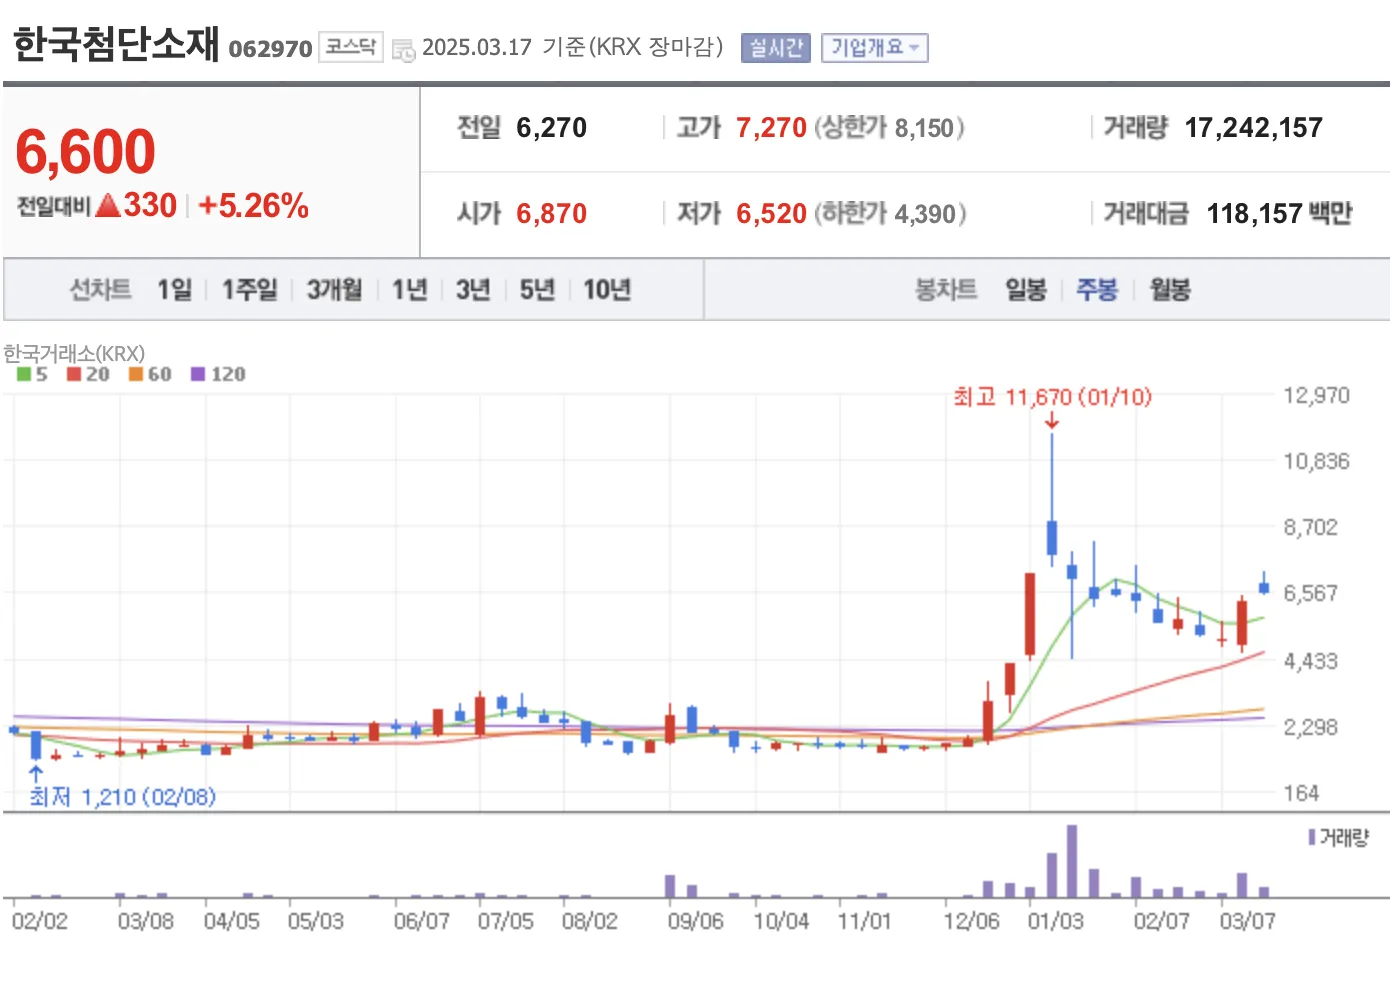This screenshot has height=982, width=1390.
Task: Click the 상한가 8,150 text
Action: (889, 128)
